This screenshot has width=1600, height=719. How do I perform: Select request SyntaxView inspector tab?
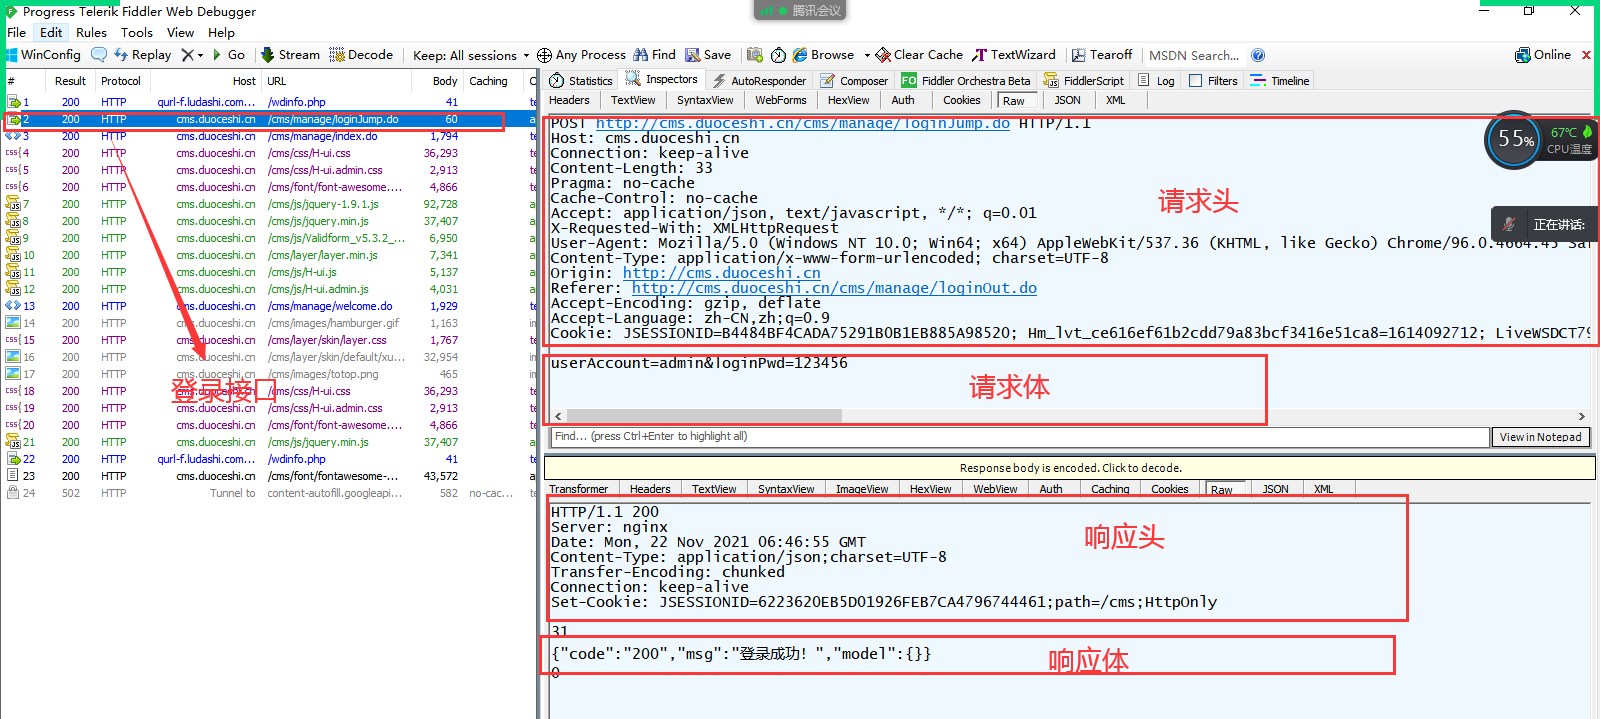pos(705,100)
